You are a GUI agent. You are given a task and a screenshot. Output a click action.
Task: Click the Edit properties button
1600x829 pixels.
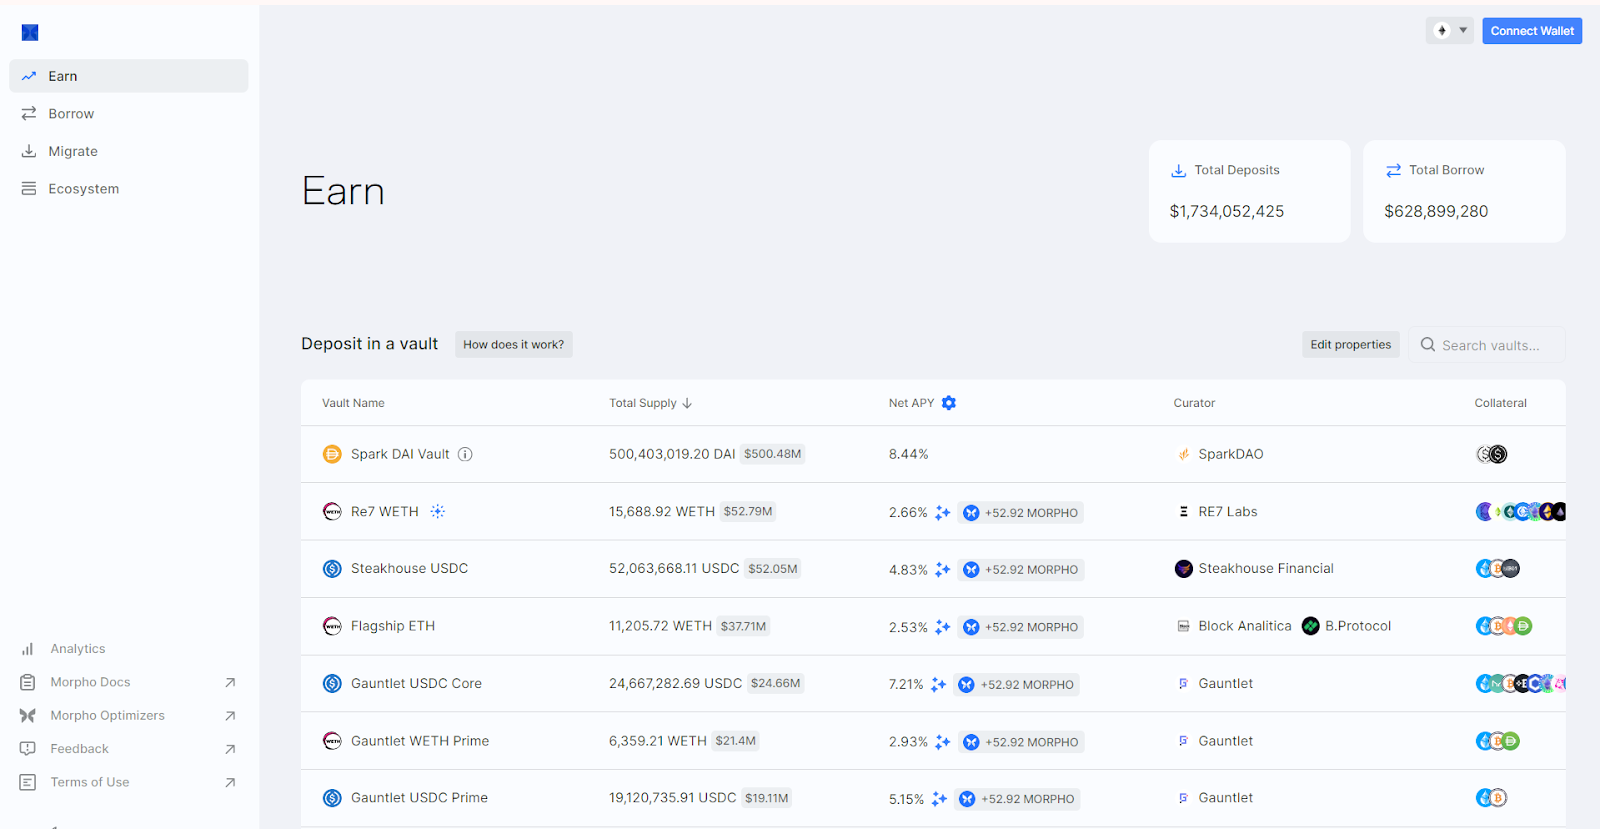tap(1350, 345)
